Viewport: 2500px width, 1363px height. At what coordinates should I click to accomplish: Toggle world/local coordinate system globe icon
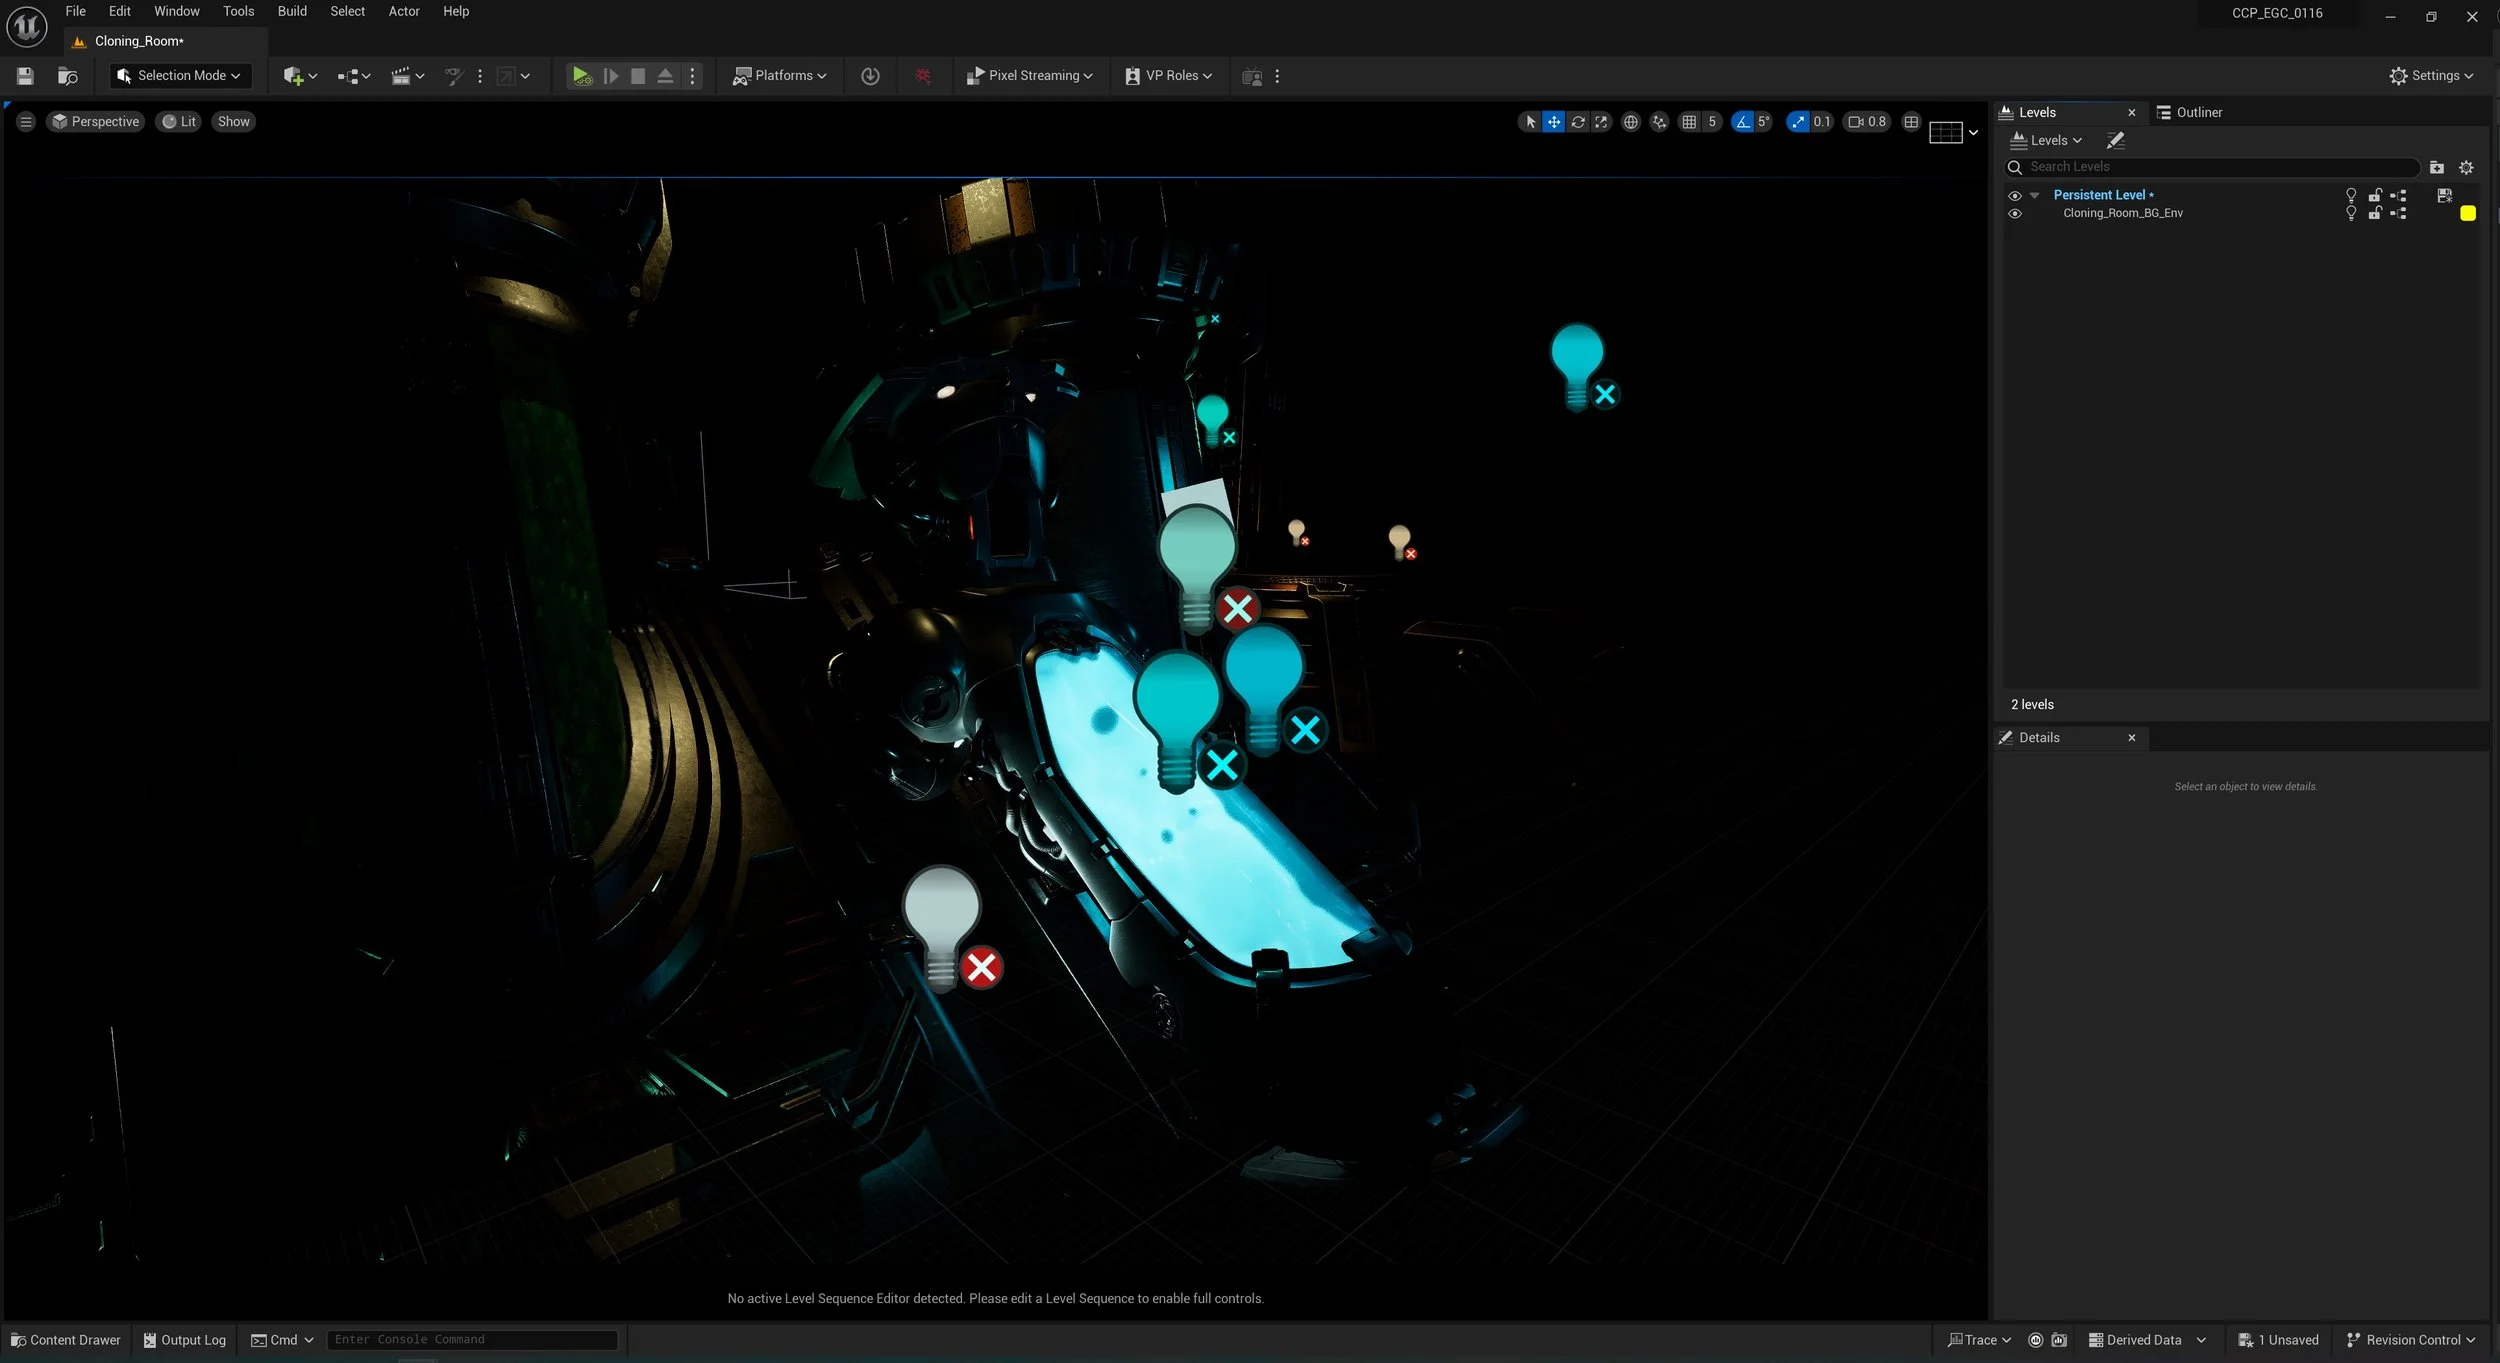pyautogui.click(x=1630, y=122)
